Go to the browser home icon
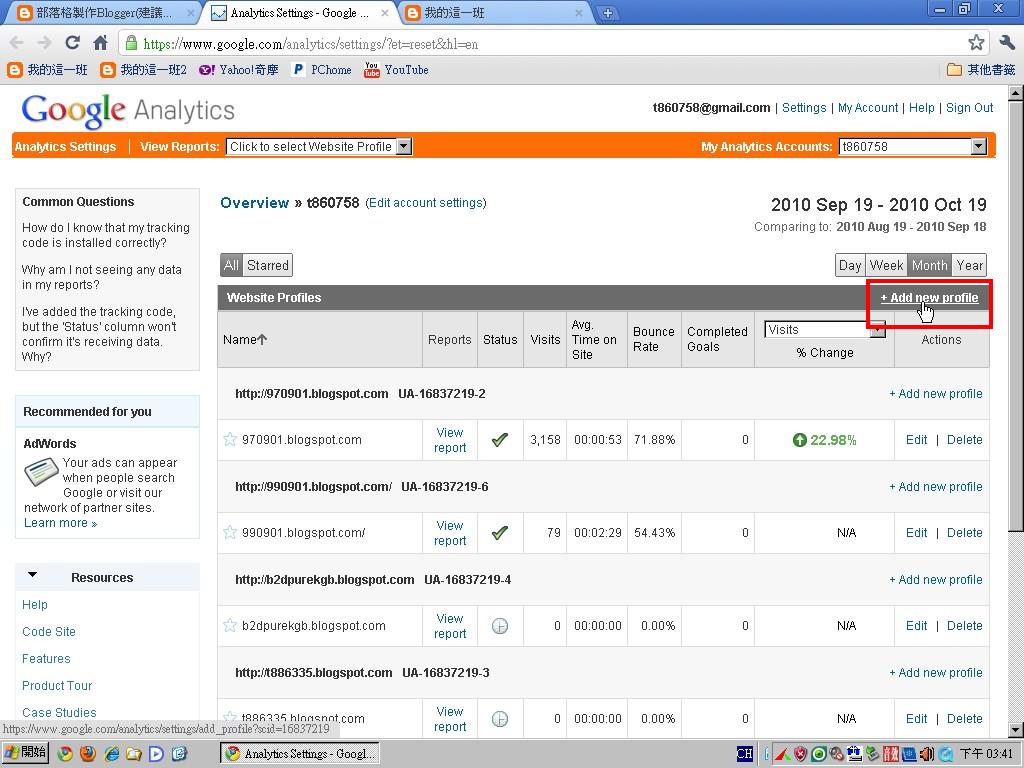Image resolution: width=1024 pixels, height=768 pixels. (101, 43)
